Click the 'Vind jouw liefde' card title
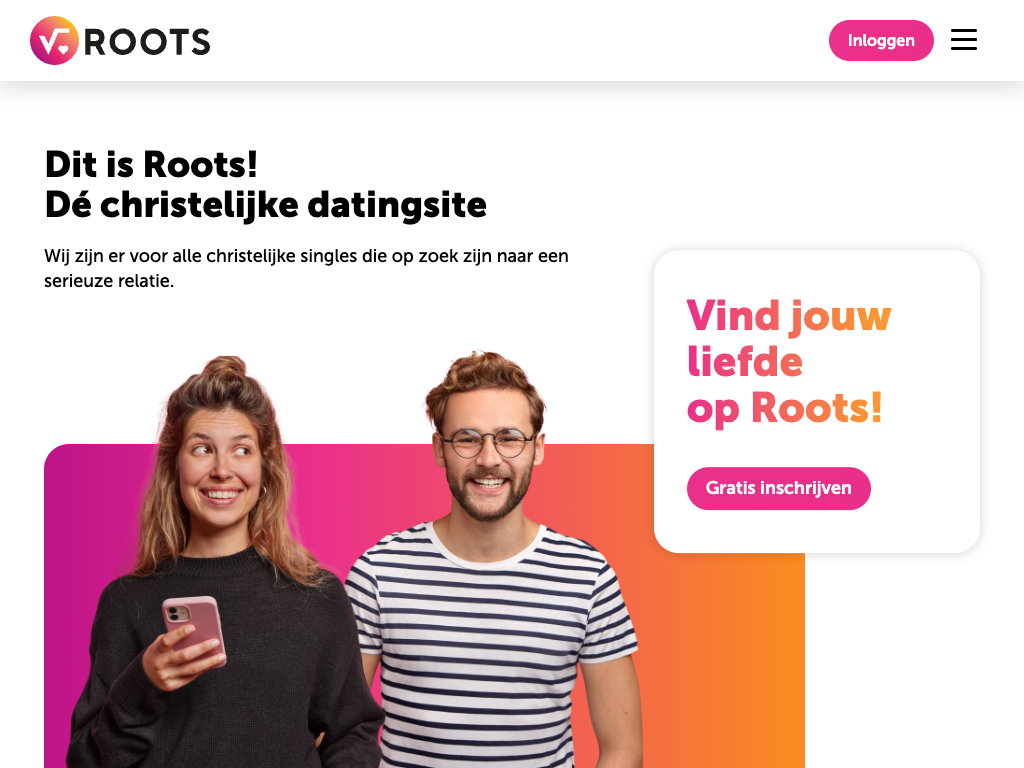The height and width of the screenshot is (768, 1024). [x=788, y=338]
